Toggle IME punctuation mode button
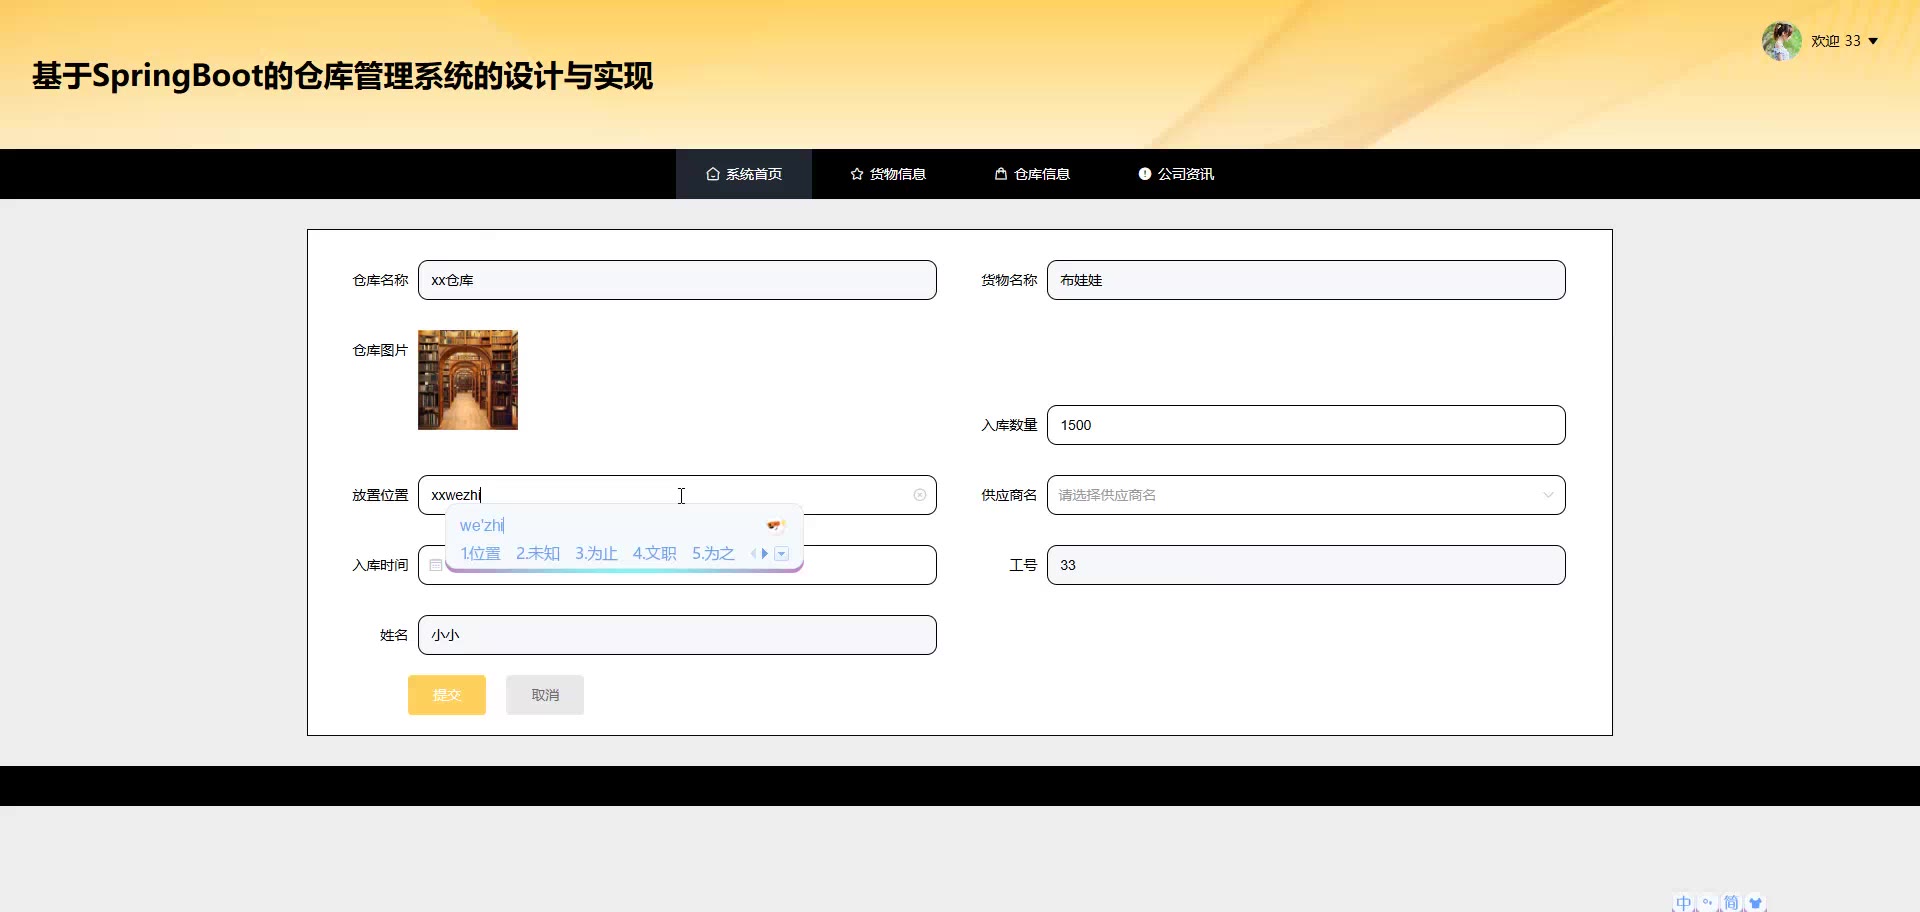The width and height of the screenshot is (1920, 912). 1708,903
